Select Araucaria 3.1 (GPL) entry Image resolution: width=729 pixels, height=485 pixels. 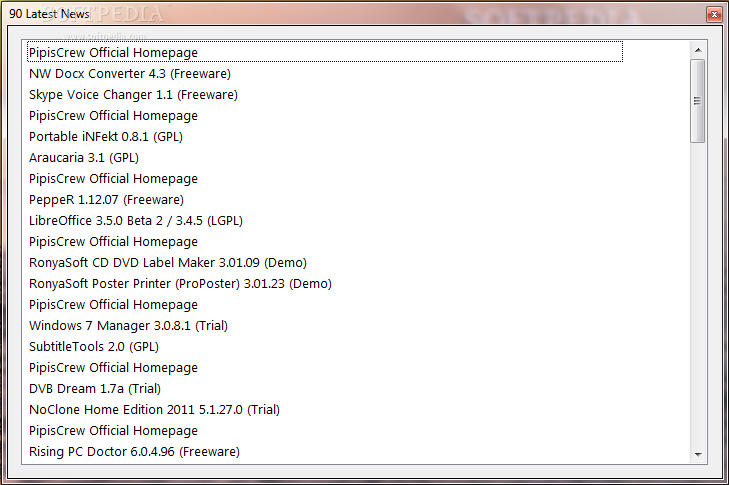pos(84,158)
